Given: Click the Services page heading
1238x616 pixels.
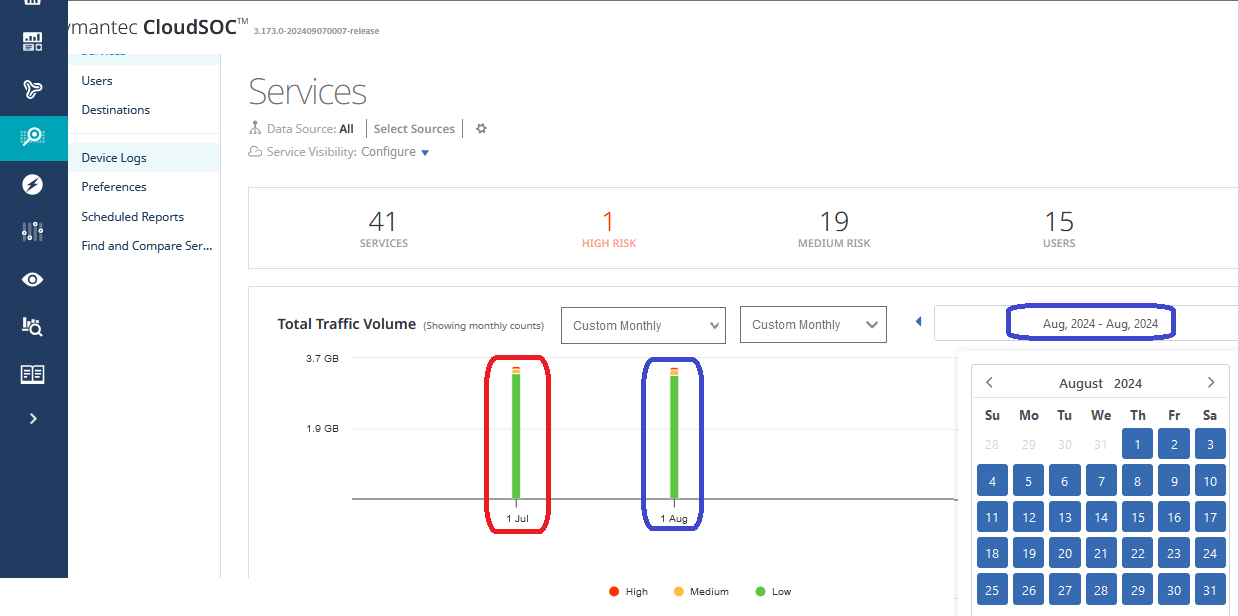Looking at the screenshot, I should [308, 92].
